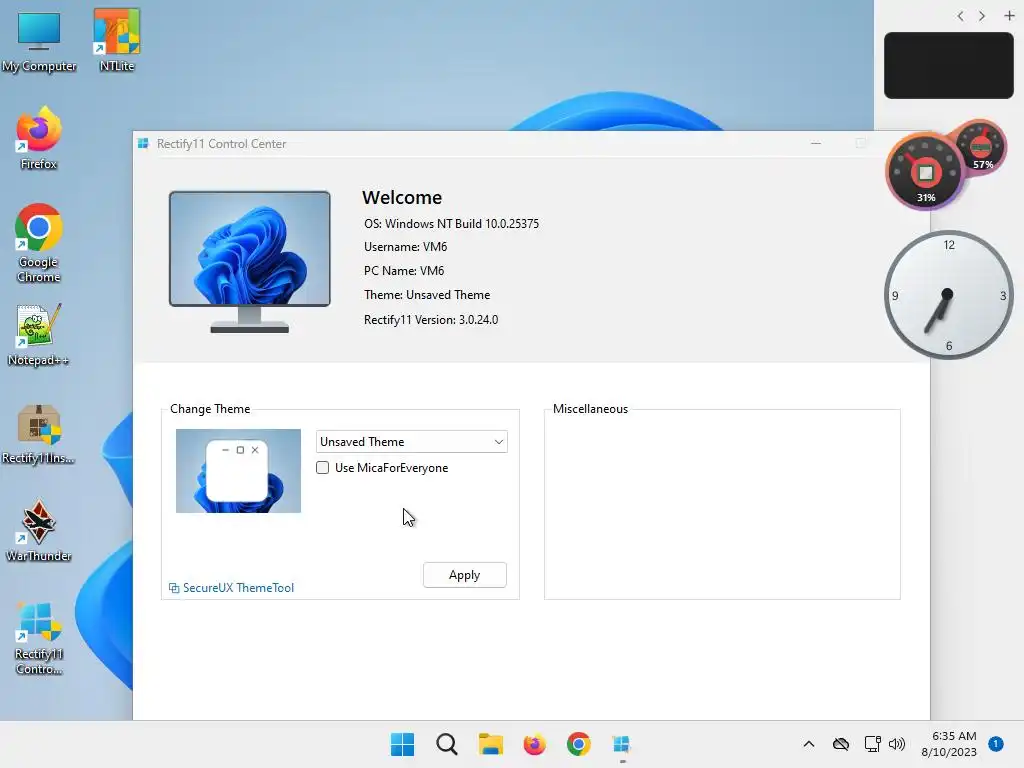Click the black gadget panel
The width and height of the screenshot is (1024, 768).
tap(948, 65)
